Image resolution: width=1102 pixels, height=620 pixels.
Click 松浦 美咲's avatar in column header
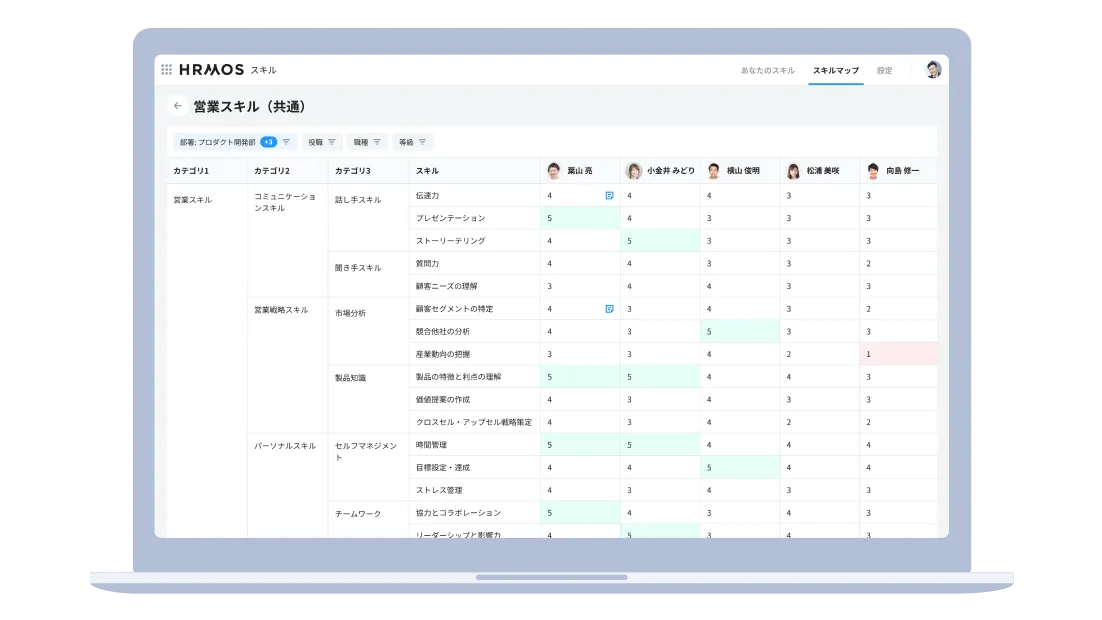point(793,171)
